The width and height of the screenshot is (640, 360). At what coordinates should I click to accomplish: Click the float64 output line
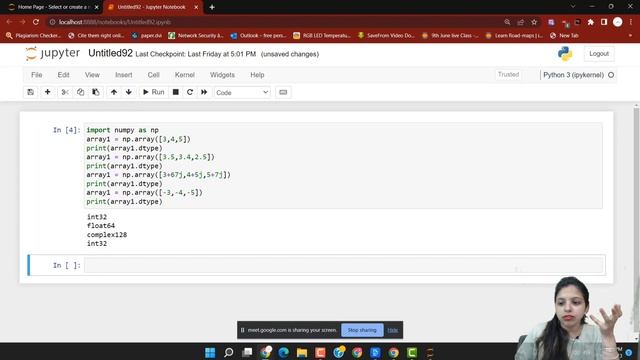coord(101,226)
